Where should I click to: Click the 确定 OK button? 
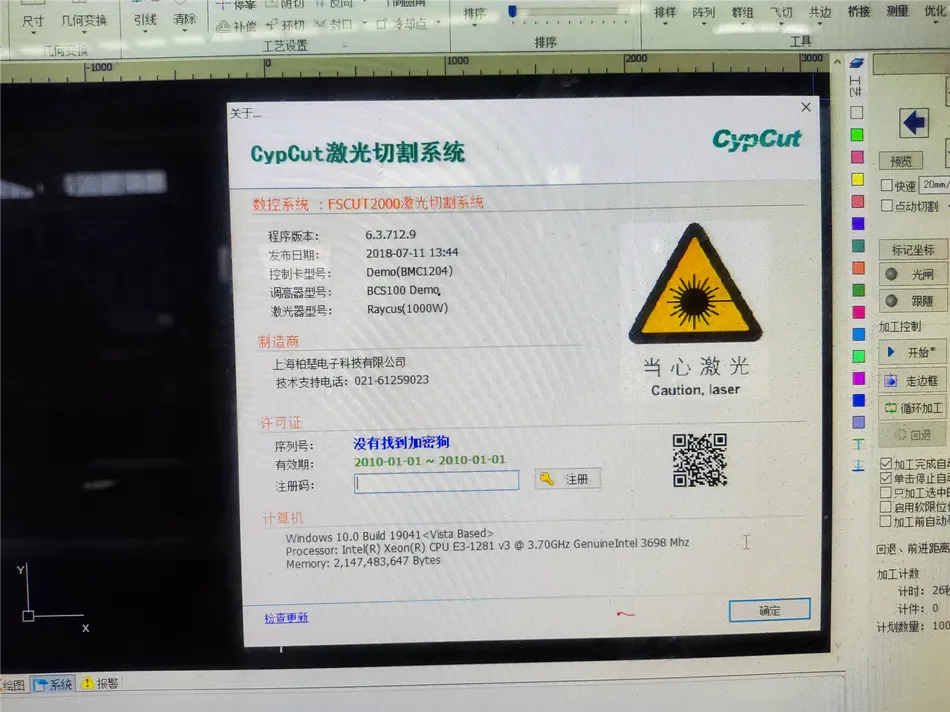click(x=769, y=610)
